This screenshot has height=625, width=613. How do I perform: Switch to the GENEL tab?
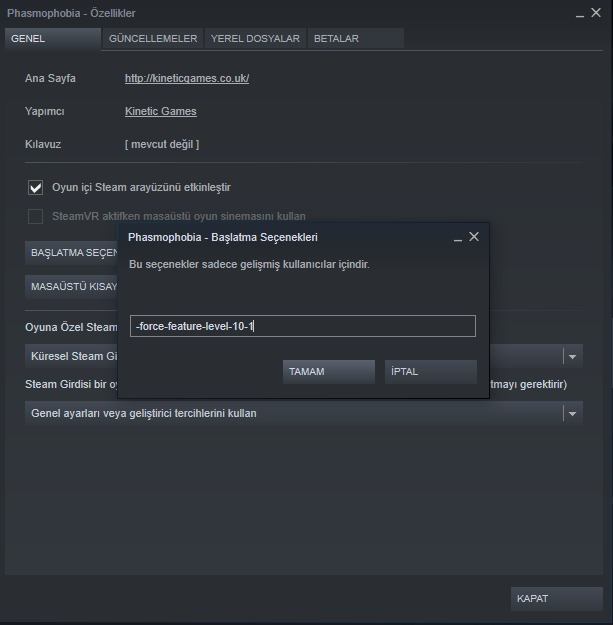53,39
